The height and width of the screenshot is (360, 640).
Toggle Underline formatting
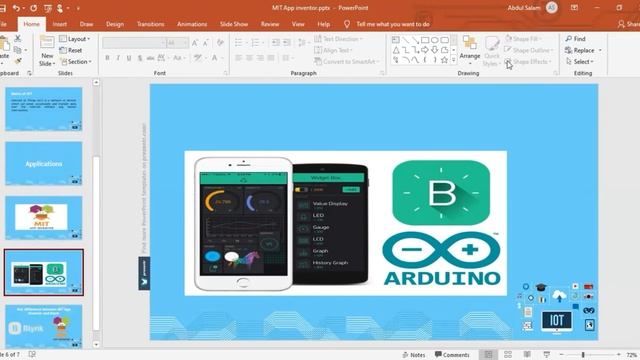pos(129,58)
